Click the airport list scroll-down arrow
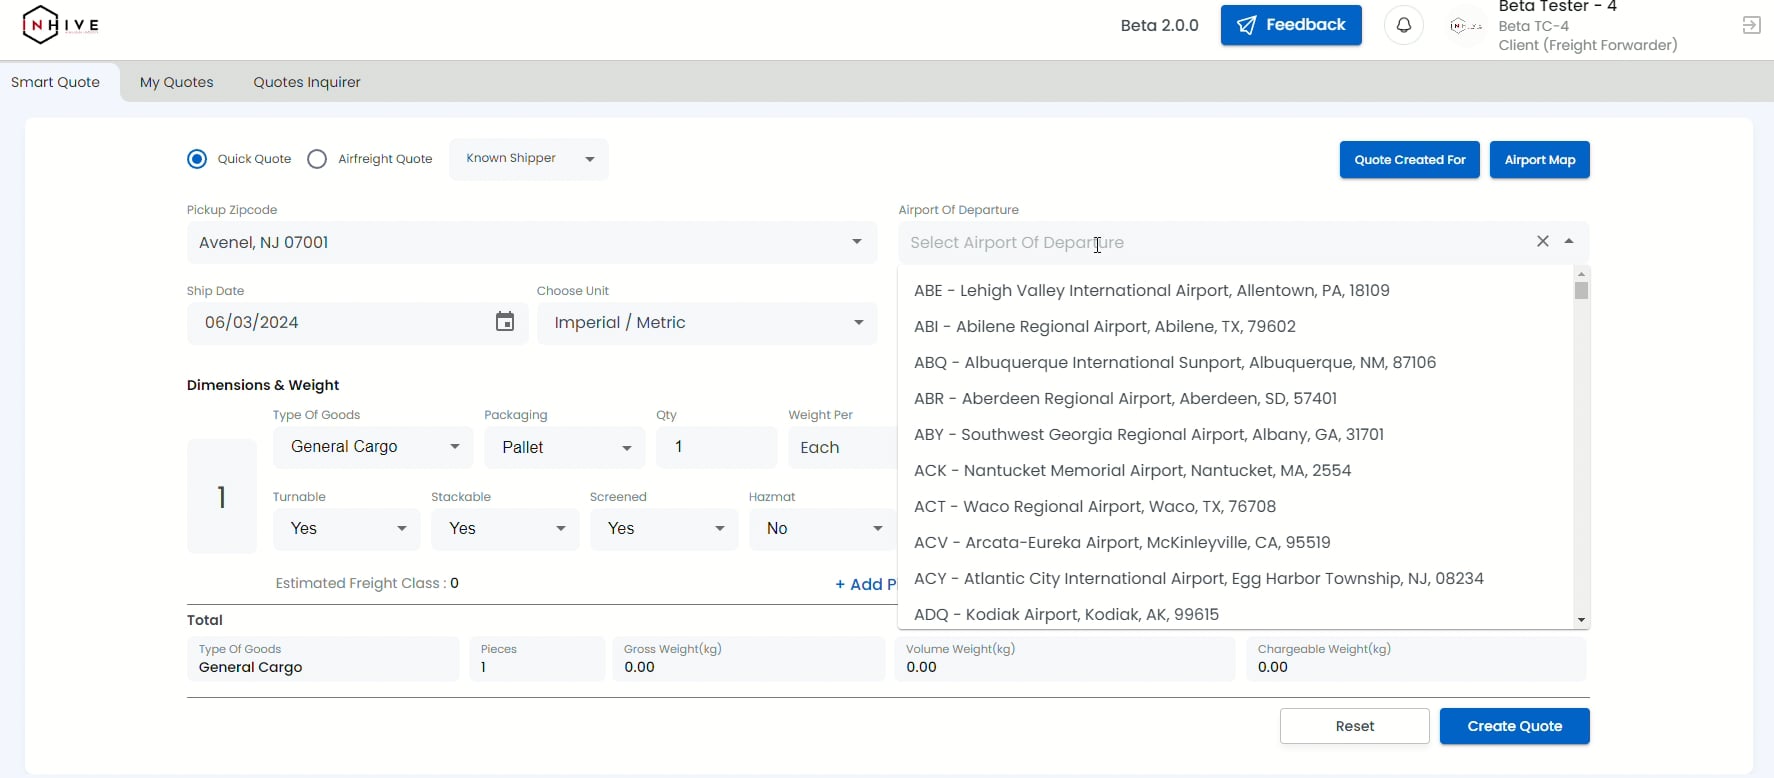This screenshot has width=1774, height=778. [x=1581, y=620]
